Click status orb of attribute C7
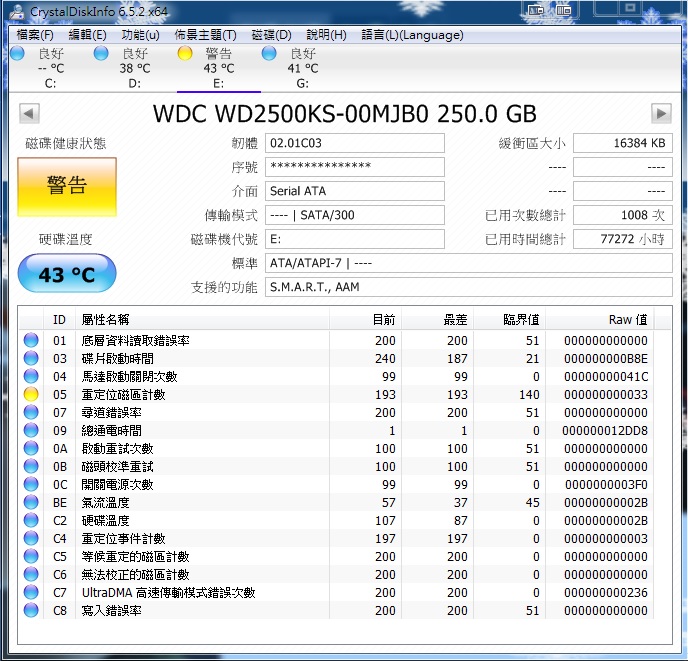The height and width of the screenshot is (661, 688). 31,592
